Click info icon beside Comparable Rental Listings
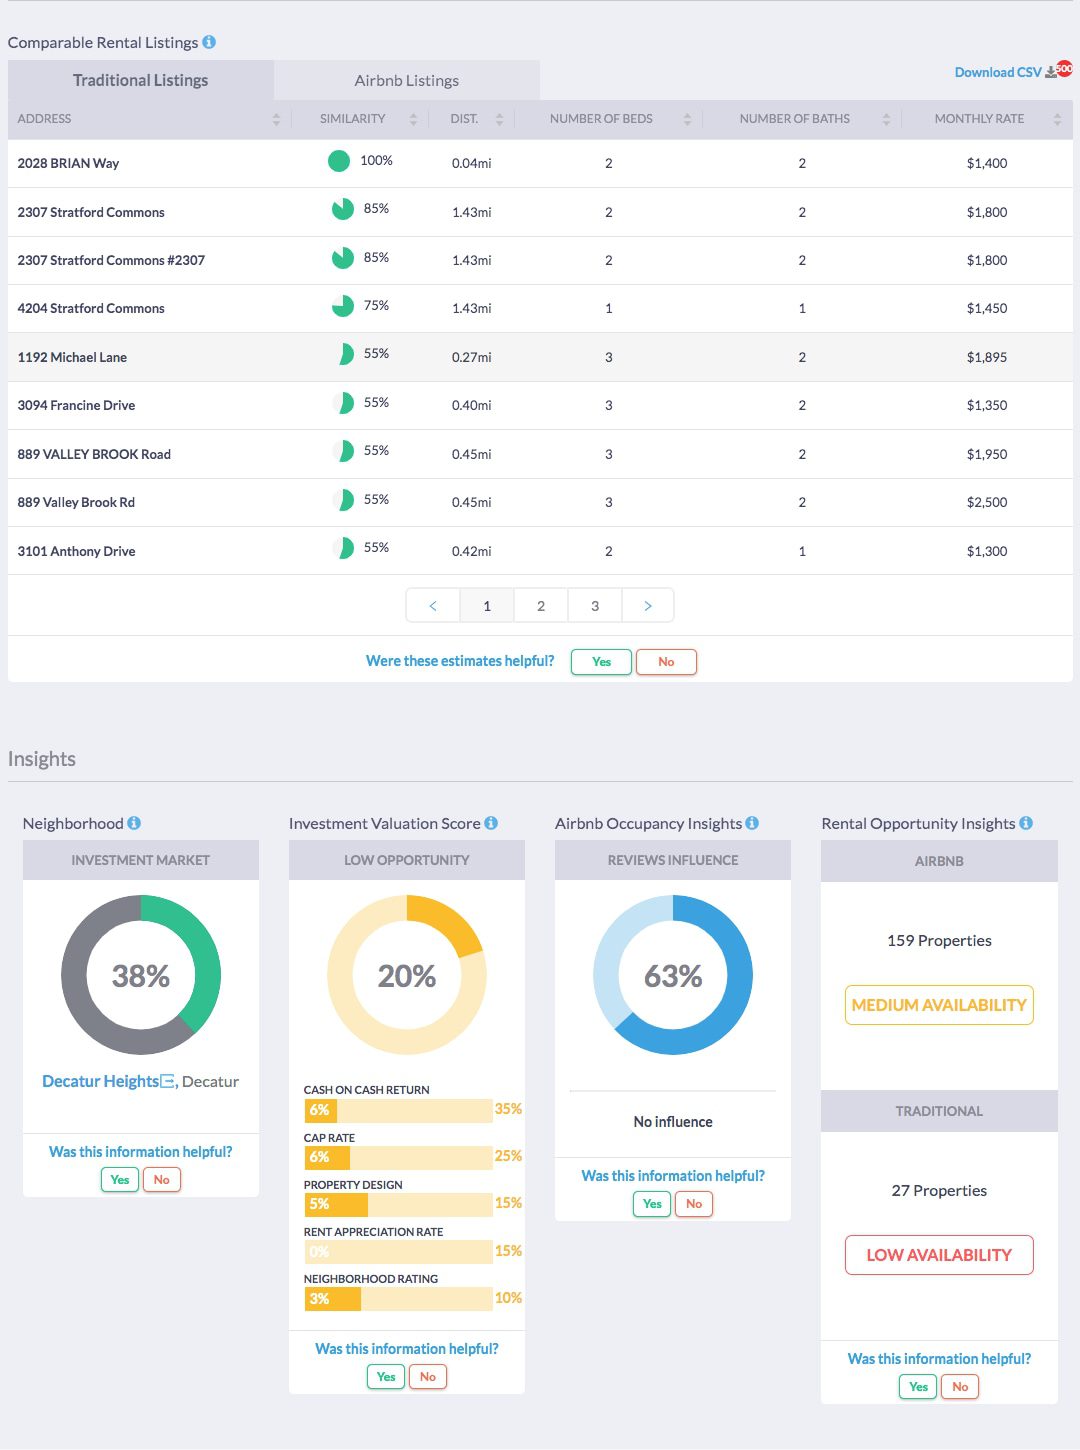The width and height of the screenshot is (1080, 1450). pos(209,42)
